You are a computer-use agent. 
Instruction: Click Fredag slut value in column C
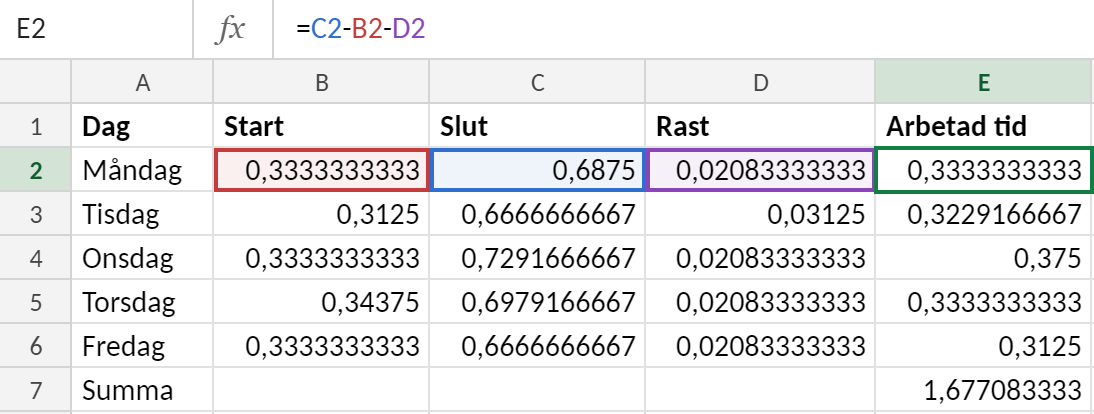[x=537, y=346]
